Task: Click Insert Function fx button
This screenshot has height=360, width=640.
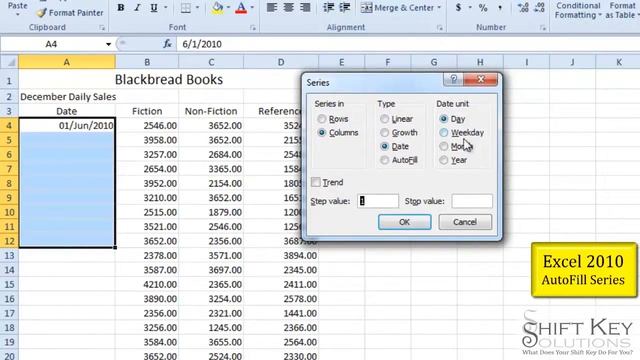Action: (x=167, y=44)
